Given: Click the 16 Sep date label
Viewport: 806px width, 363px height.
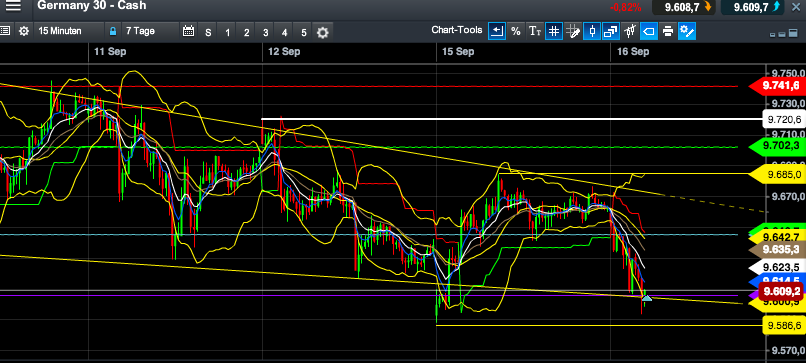Looking at the screenshot, I should [x=632, y=51].
